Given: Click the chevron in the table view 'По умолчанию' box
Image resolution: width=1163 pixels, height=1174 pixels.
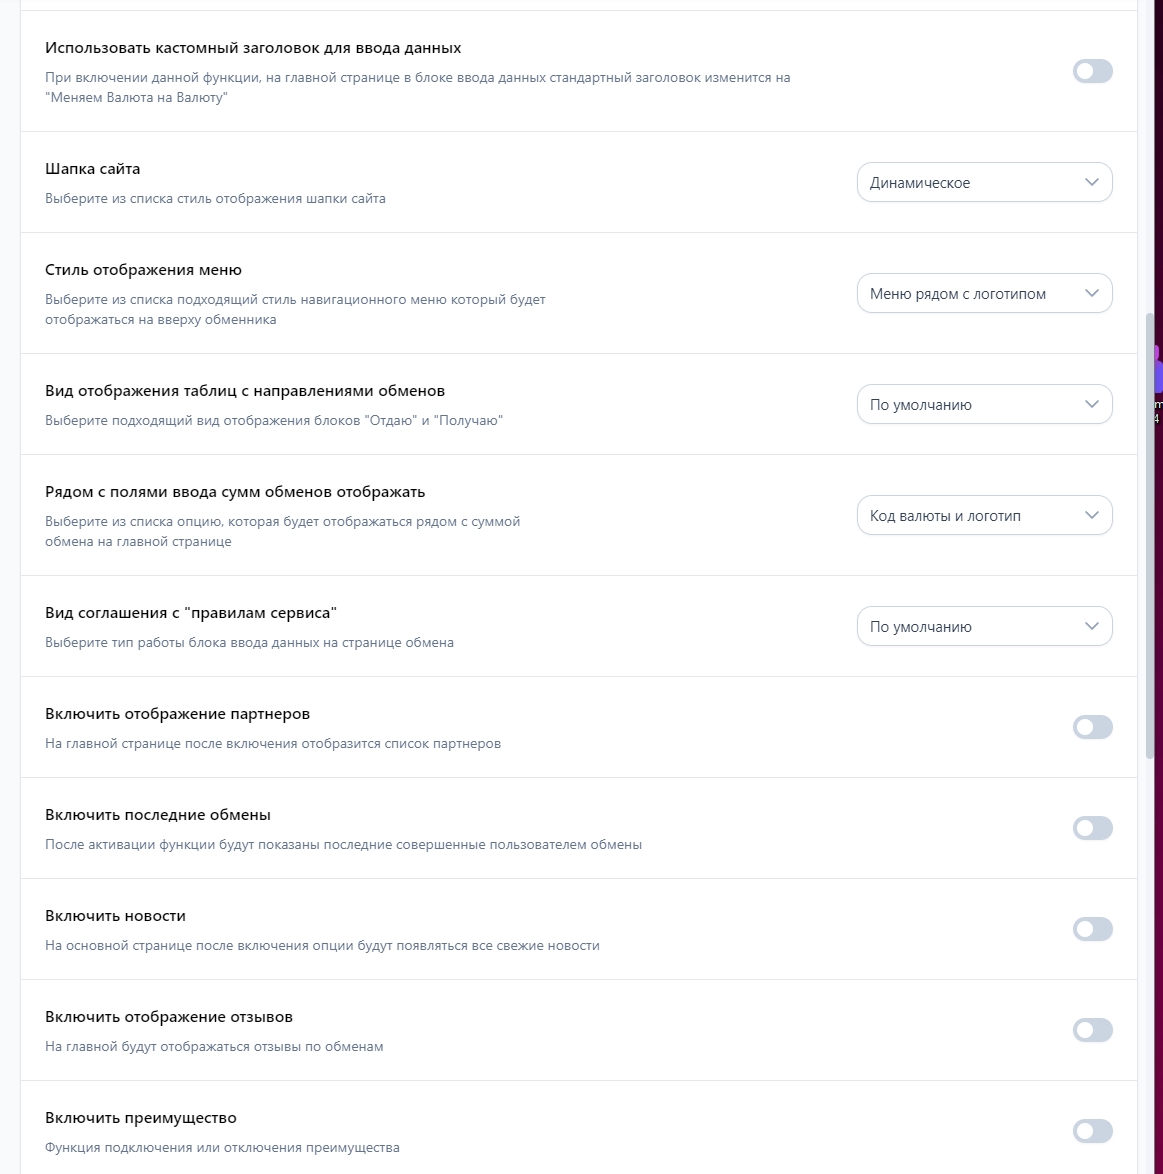Looking at the screenshot, I should point(1091,404).
